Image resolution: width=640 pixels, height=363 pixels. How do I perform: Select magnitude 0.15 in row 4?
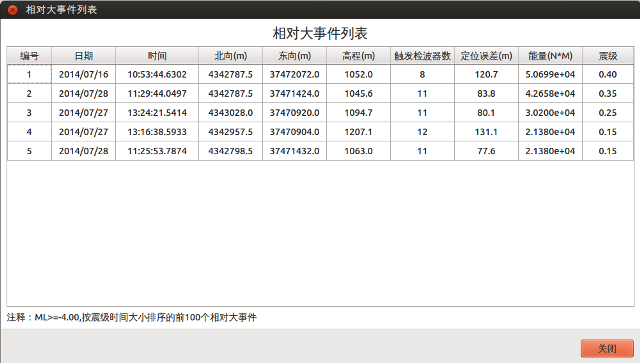tap(608, 132)
